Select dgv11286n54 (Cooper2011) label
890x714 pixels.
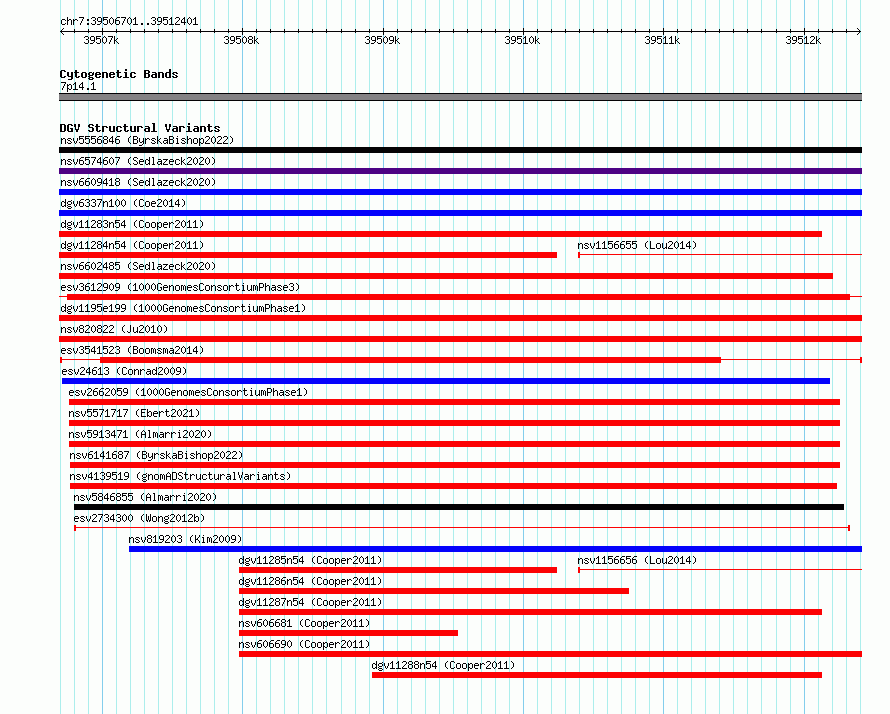[310, 581]
